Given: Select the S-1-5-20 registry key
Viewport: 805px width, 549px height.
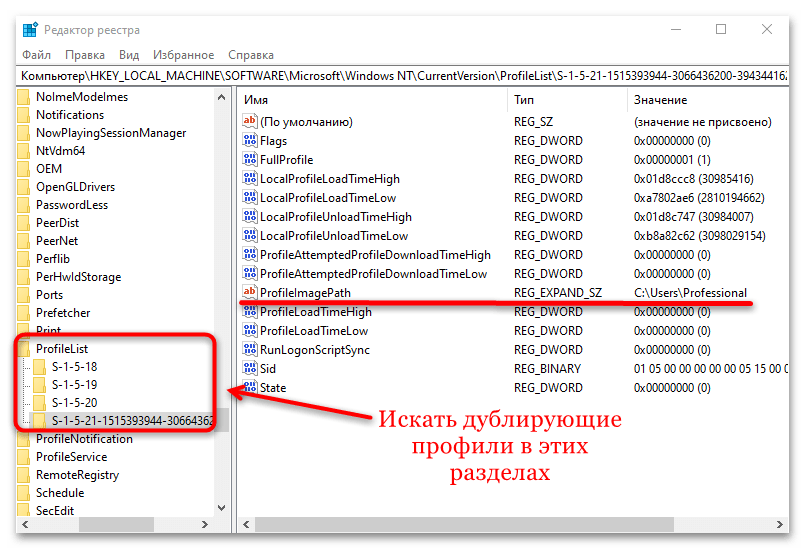Looking at the screenshot, I should [x=74, y=403].
